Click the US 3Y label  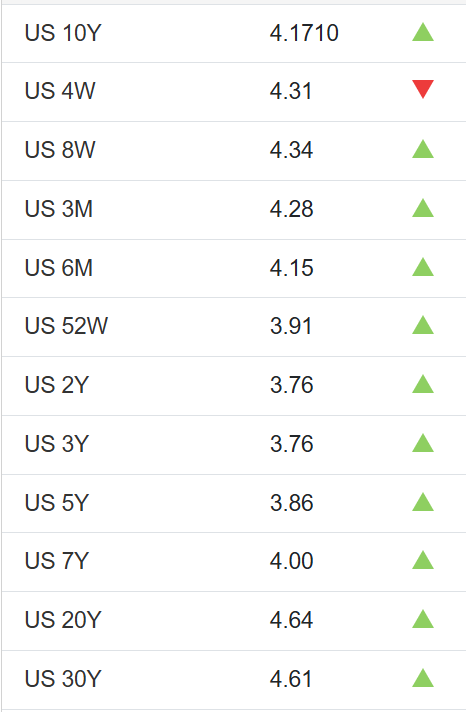(57, 444)
